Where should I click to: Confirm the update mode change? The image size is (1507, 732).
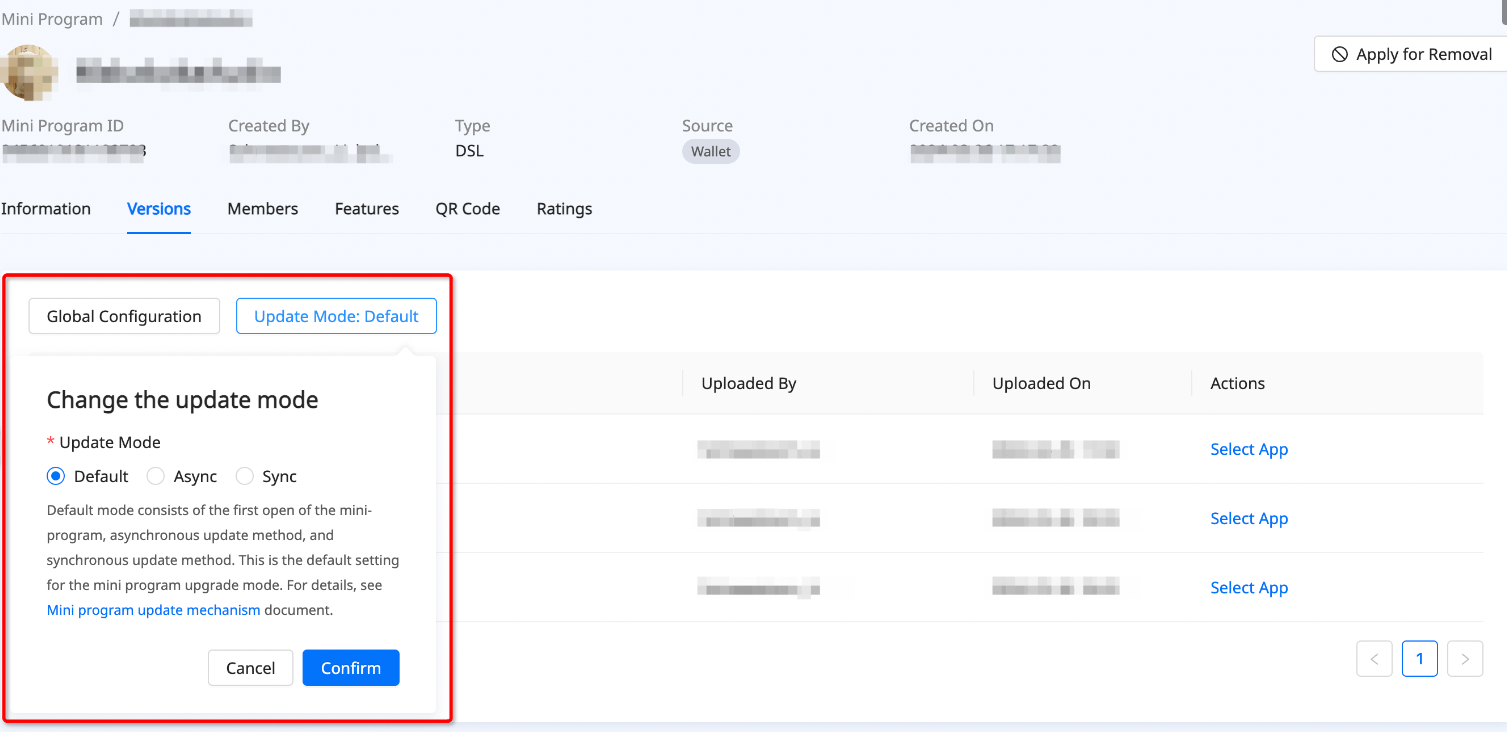[350, 668]
